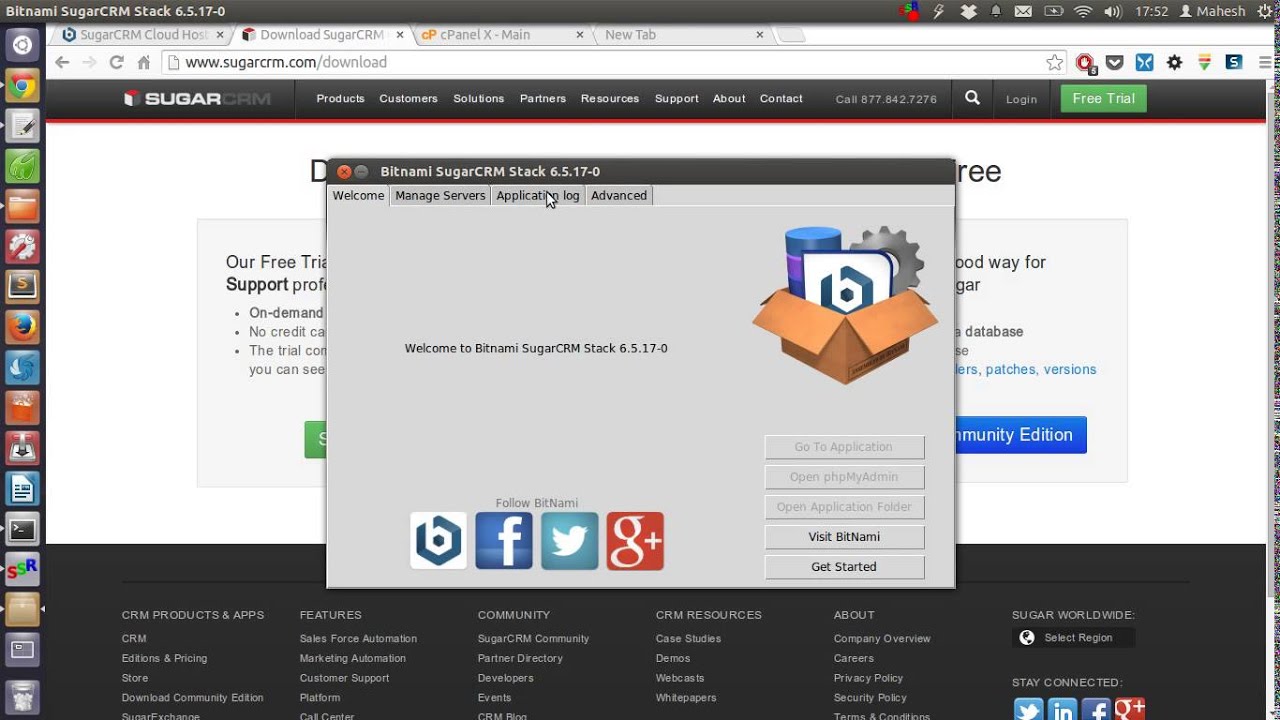Switch to SugarCRM Cloud Host browser tab

[143, 34]
